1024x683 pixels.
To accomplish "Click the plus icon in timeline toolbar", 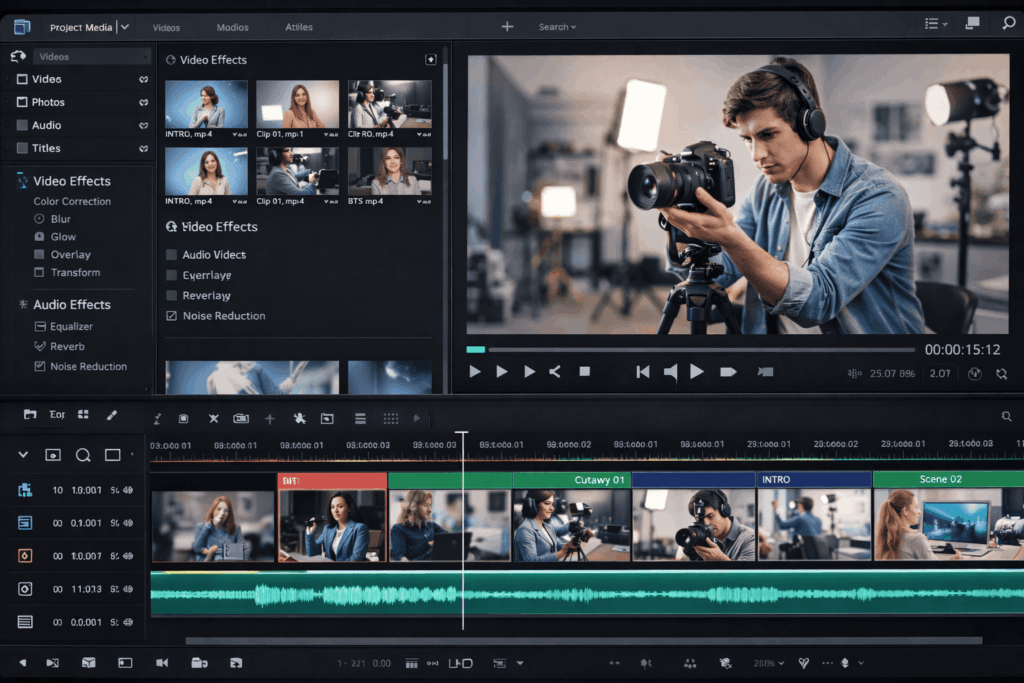I will point(269,418).
